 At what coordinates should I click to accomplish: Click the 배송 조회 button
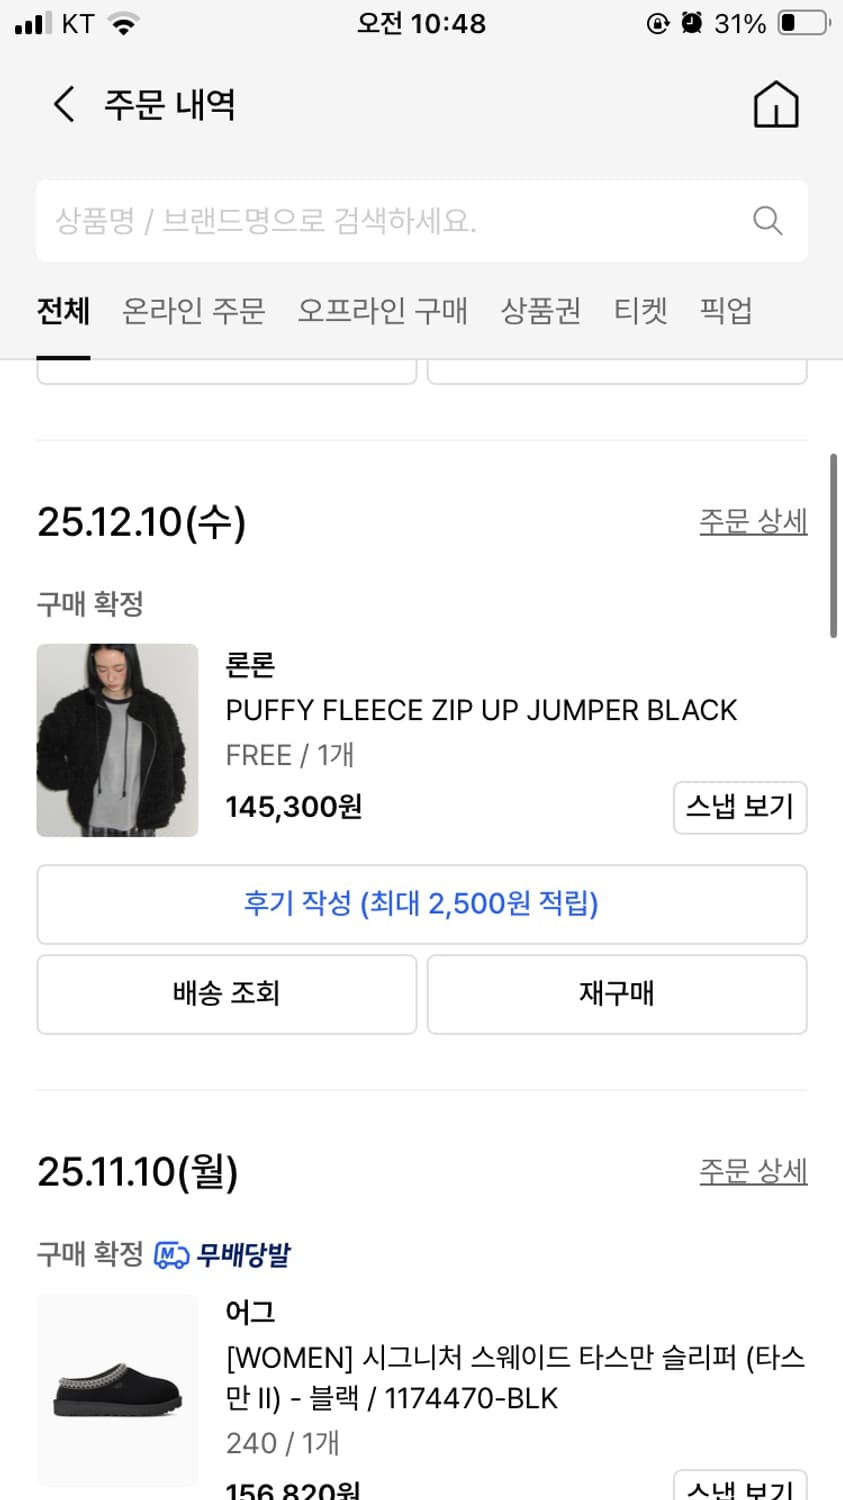226,993
